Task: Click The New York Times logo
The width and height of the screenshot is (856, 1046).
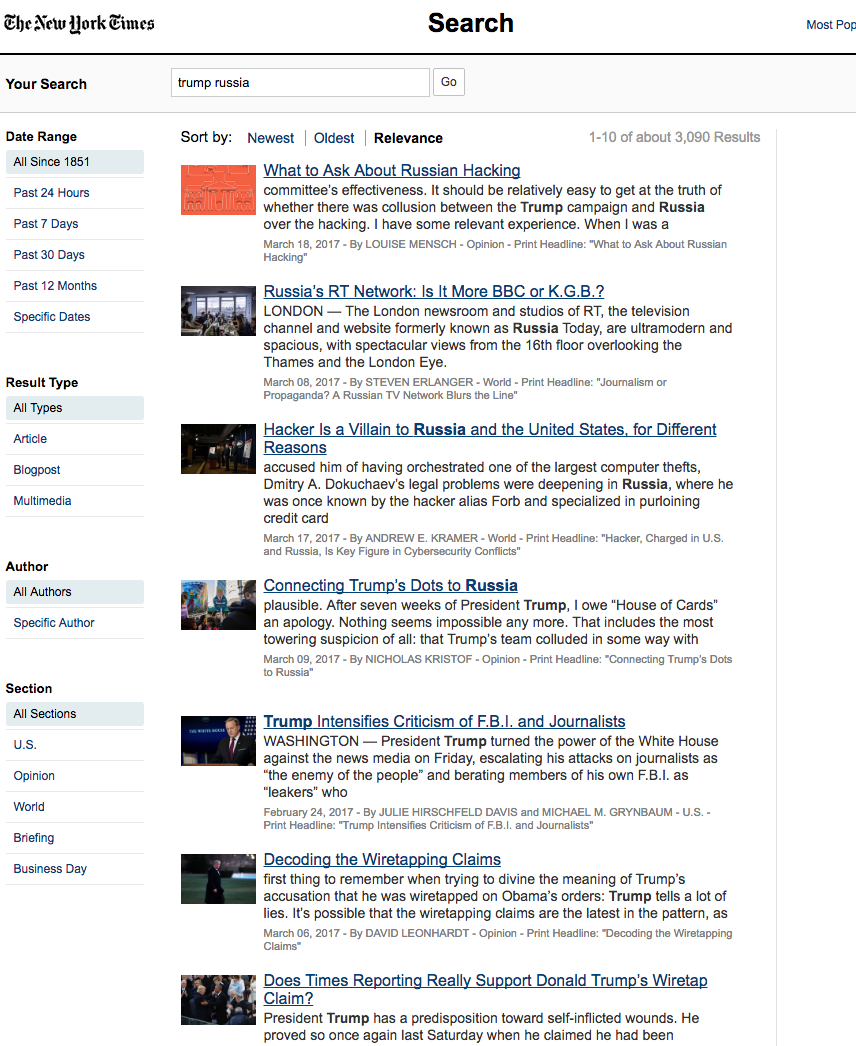Action: click(x=79, y=23)
